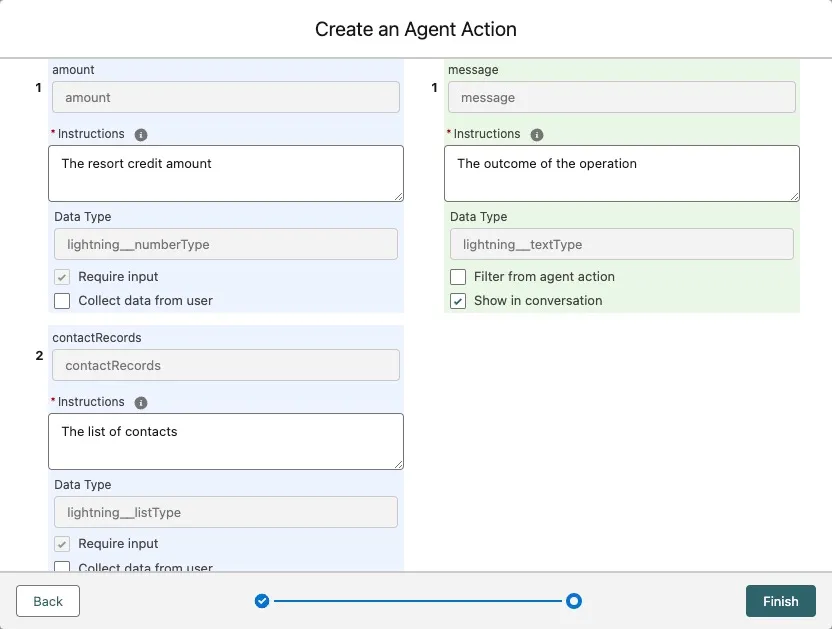
Task: Enable Filter from agent action checkbox
Action: pyautogui.click(x=458, y=277)
